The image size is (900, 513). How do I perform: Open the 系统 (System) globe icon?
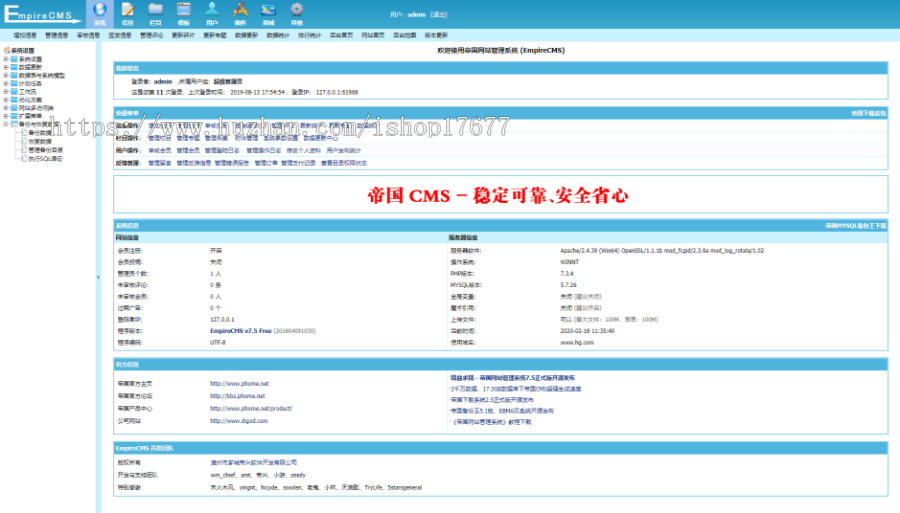100,10
